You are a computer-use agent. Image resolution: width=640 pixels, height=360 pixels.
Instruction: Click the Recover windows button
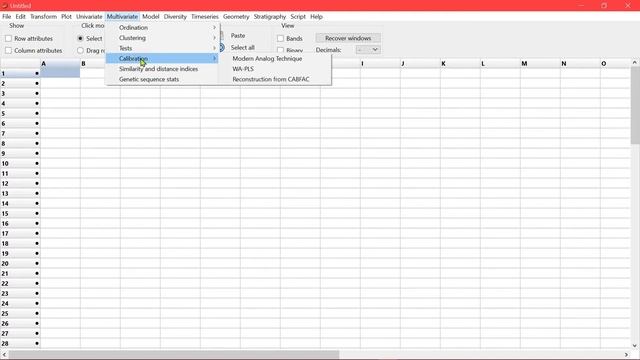click(348, 38)
